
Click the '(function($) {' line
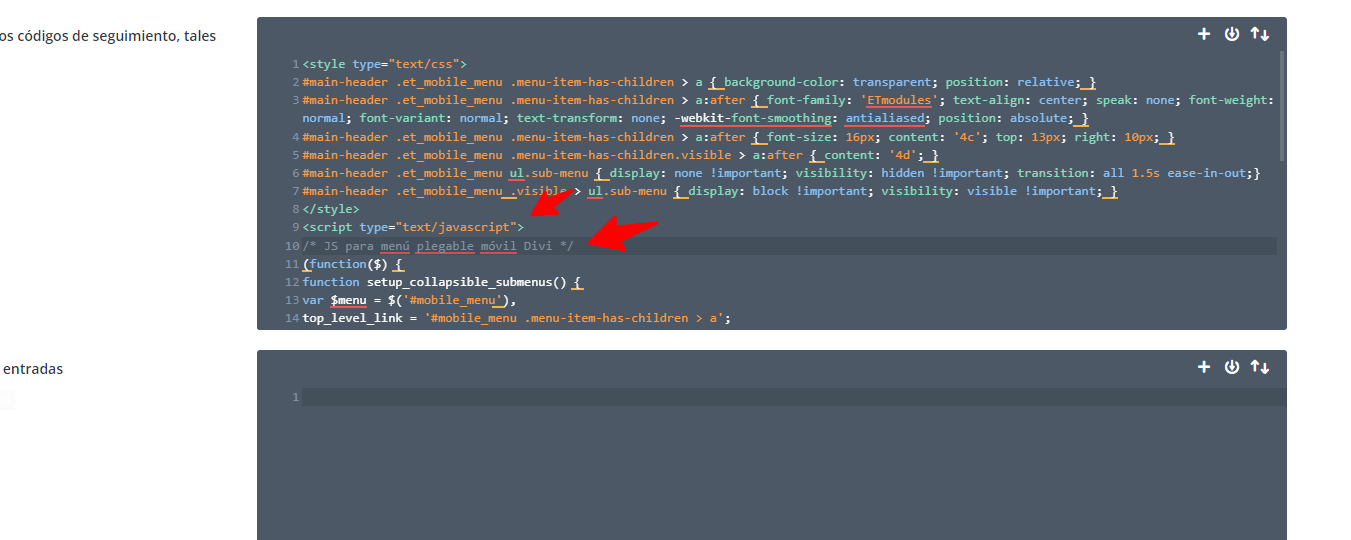(353, 264)
